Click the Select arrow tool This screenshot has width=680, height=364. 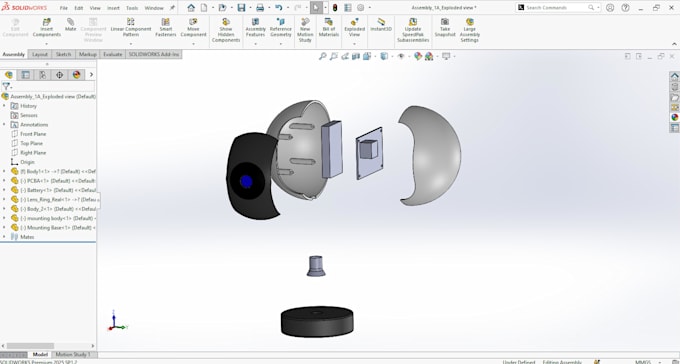[316, 7]
